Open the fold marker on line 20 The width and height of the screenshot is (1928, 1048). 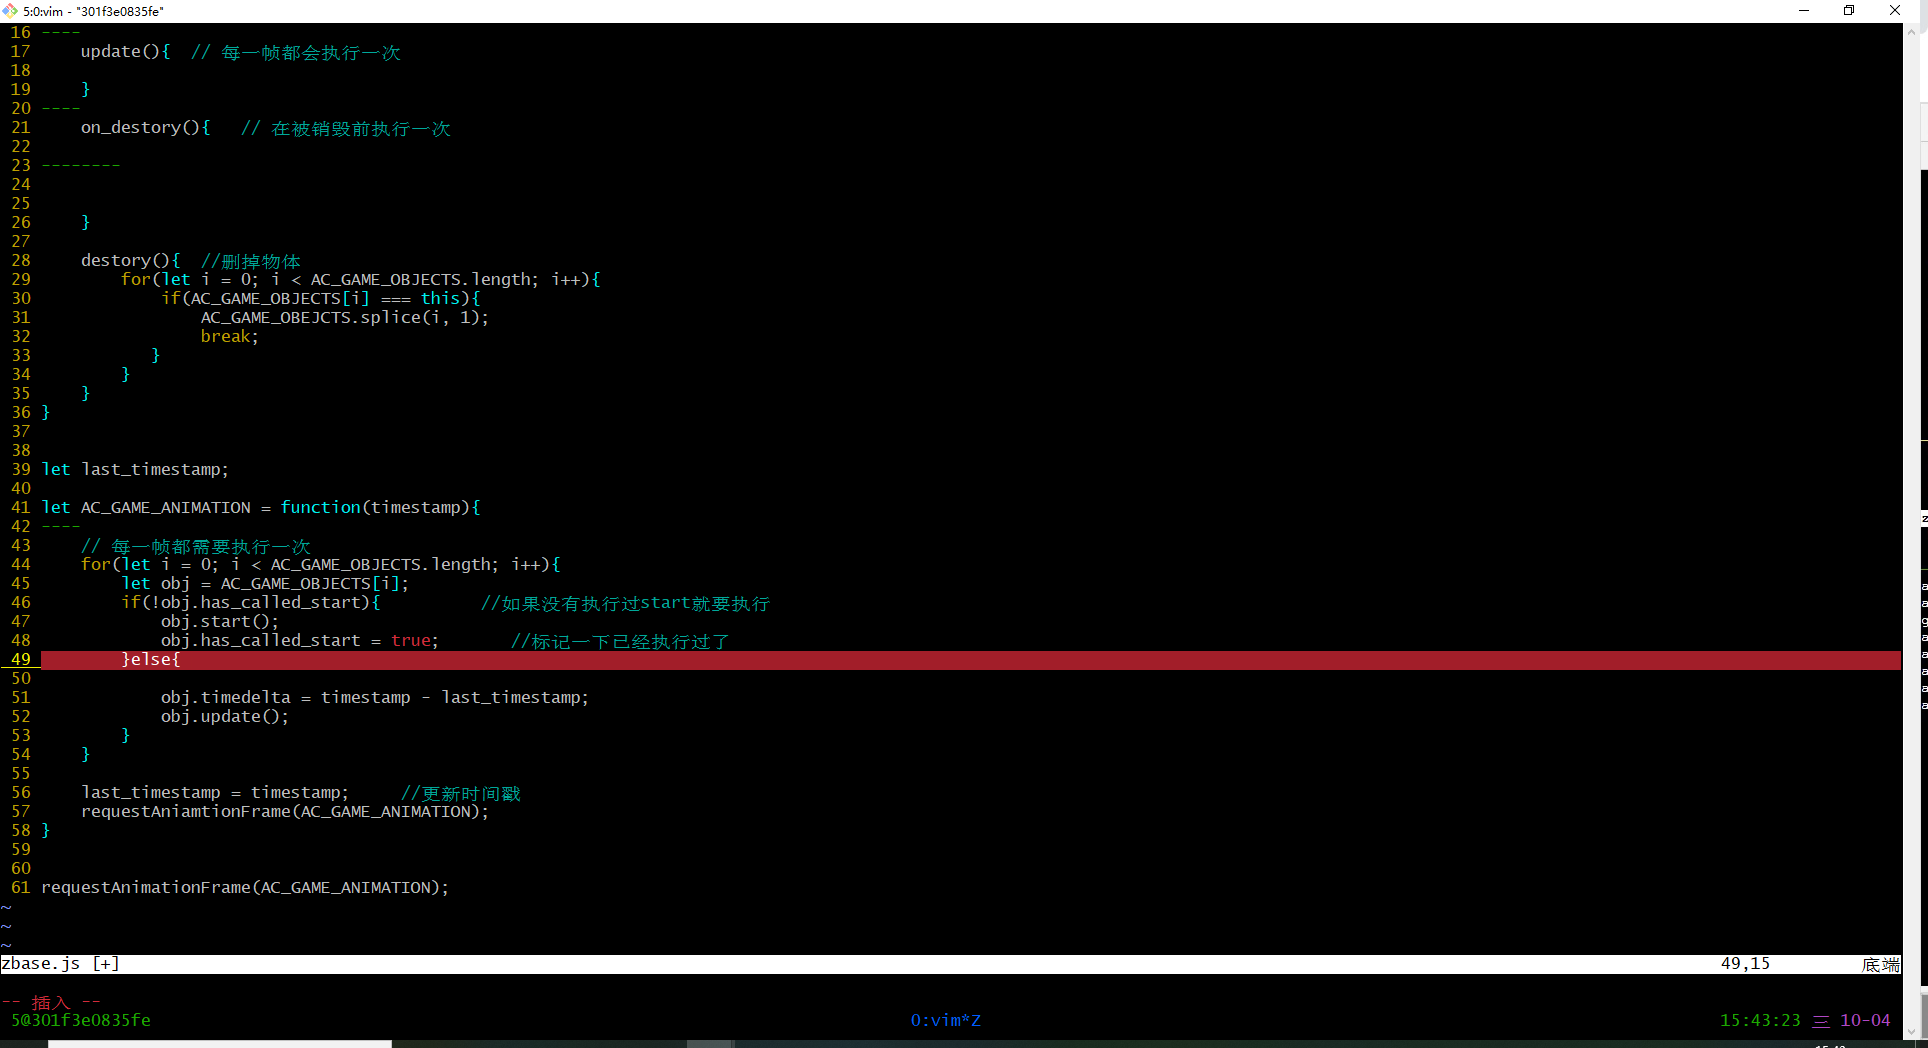tap(60, 109)
